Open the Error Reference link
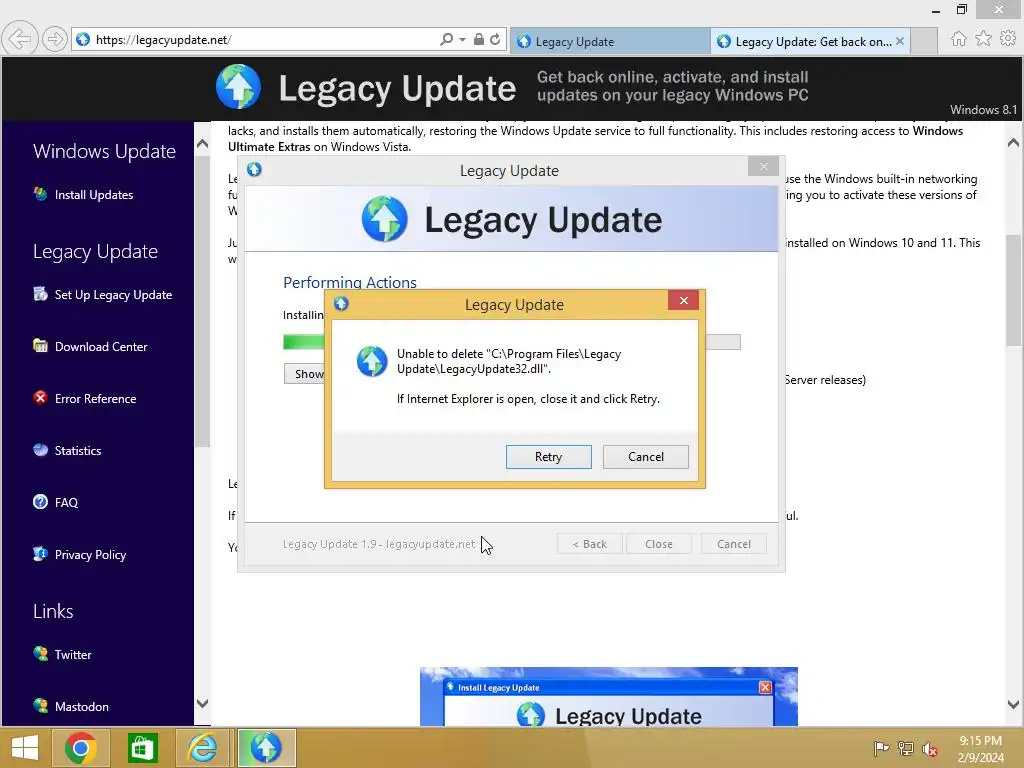 95,398
